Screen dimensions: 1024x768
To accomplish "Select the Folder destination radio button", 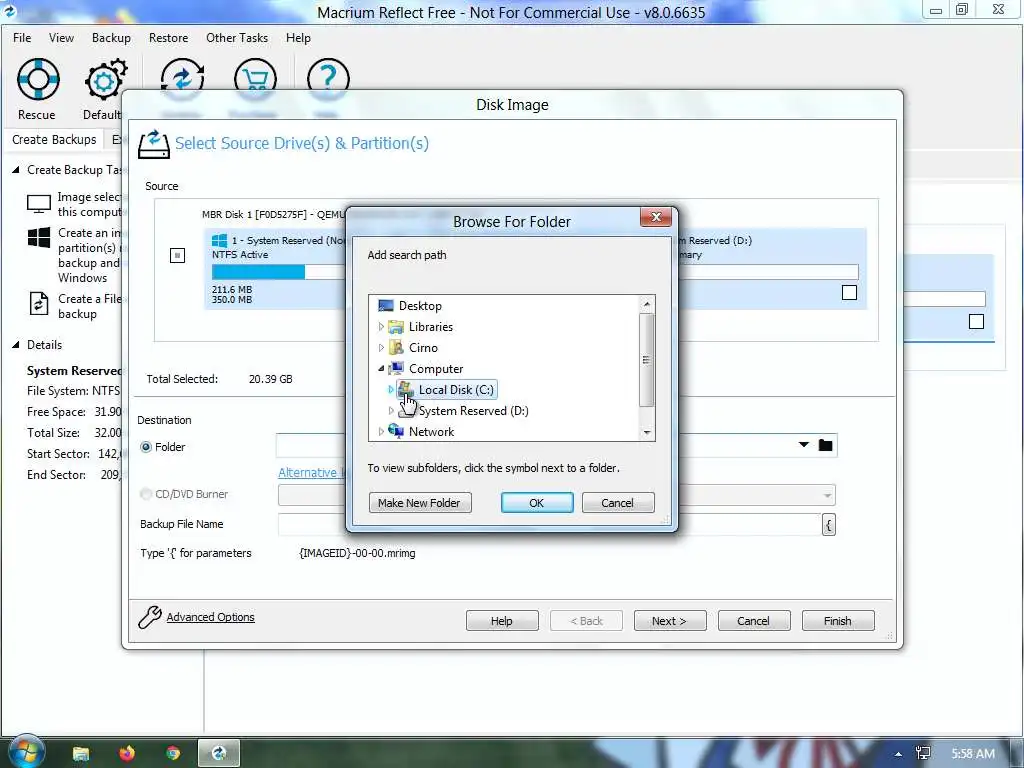I will (x=146, y=447).
